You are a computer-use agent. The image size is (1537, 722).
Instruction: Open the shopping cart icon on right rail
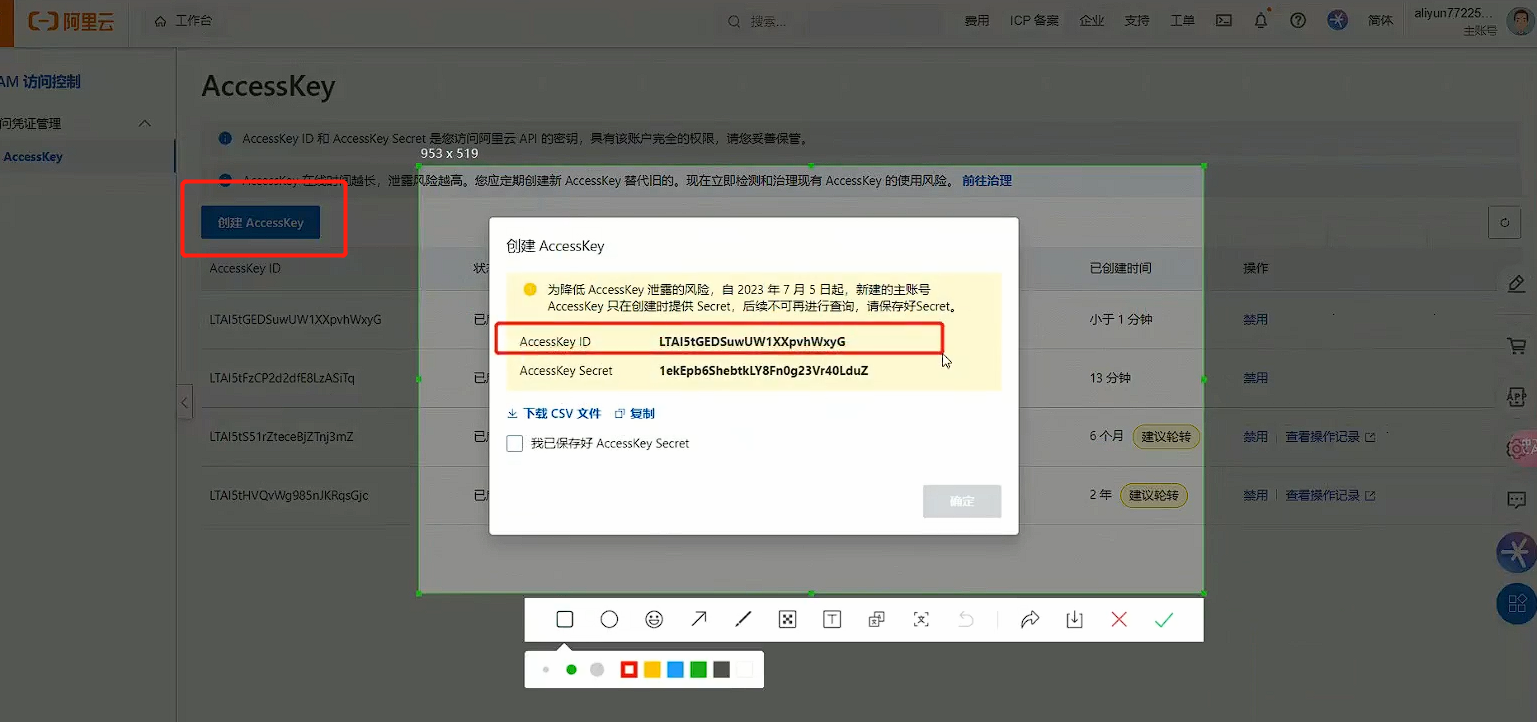pyautogui.click(x=1516, y=345)
